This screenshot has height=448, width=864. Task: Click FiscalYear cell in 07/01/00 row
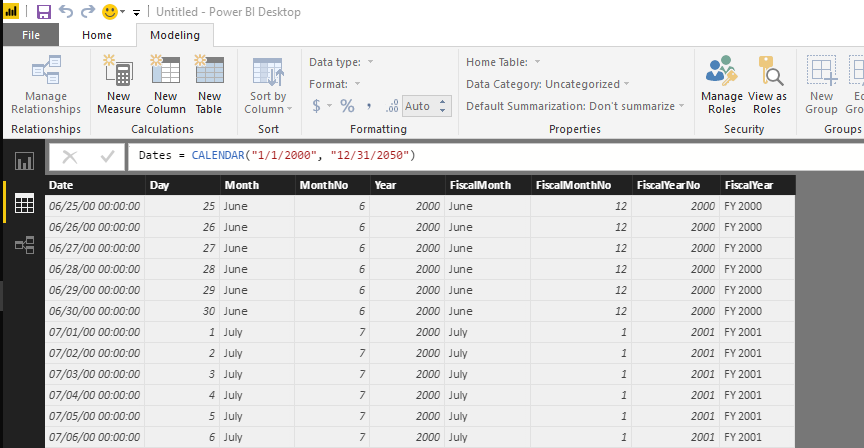coord(758,332)
